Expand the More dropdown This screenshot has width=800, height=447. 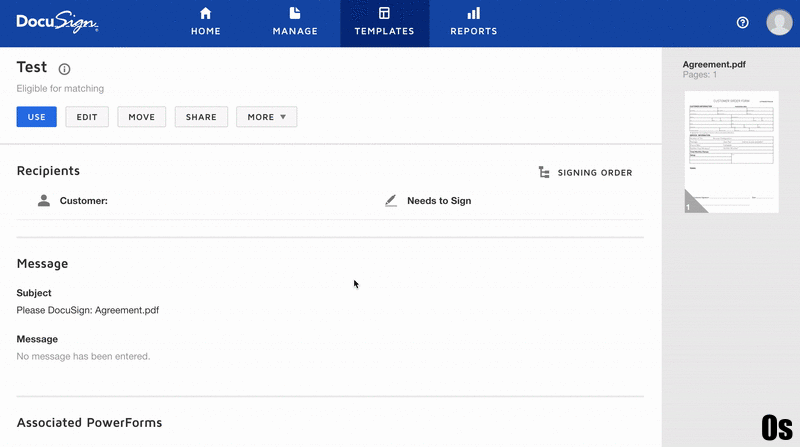click(x=266, y=117)
